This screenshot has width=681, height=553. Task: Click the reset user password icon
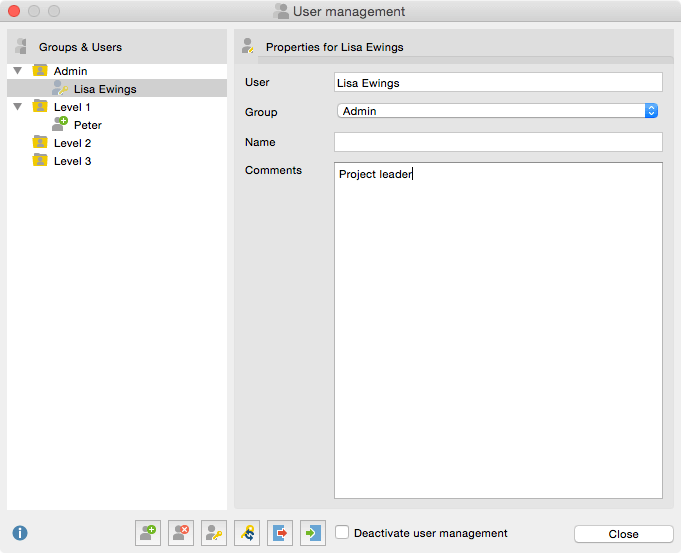click(x=247, y=533)
